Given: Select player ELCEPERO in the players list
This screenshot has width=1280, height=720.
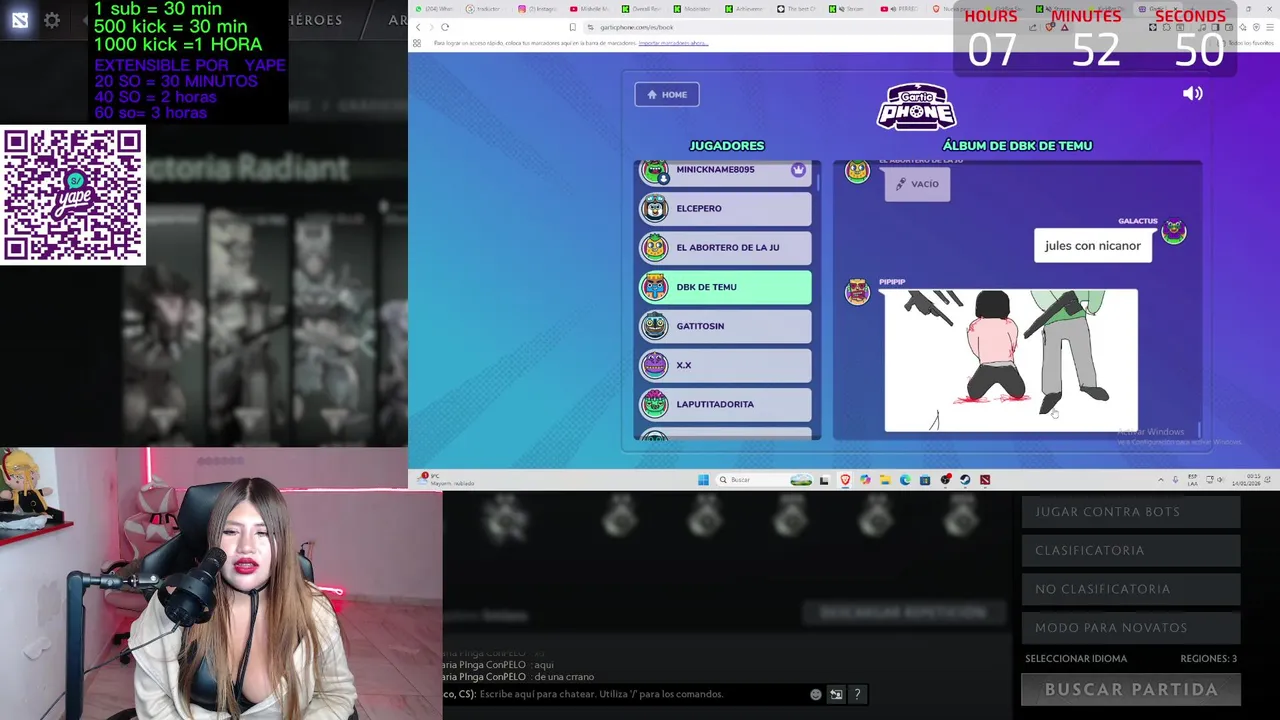Looking at the screenshot, I should 725,208.
